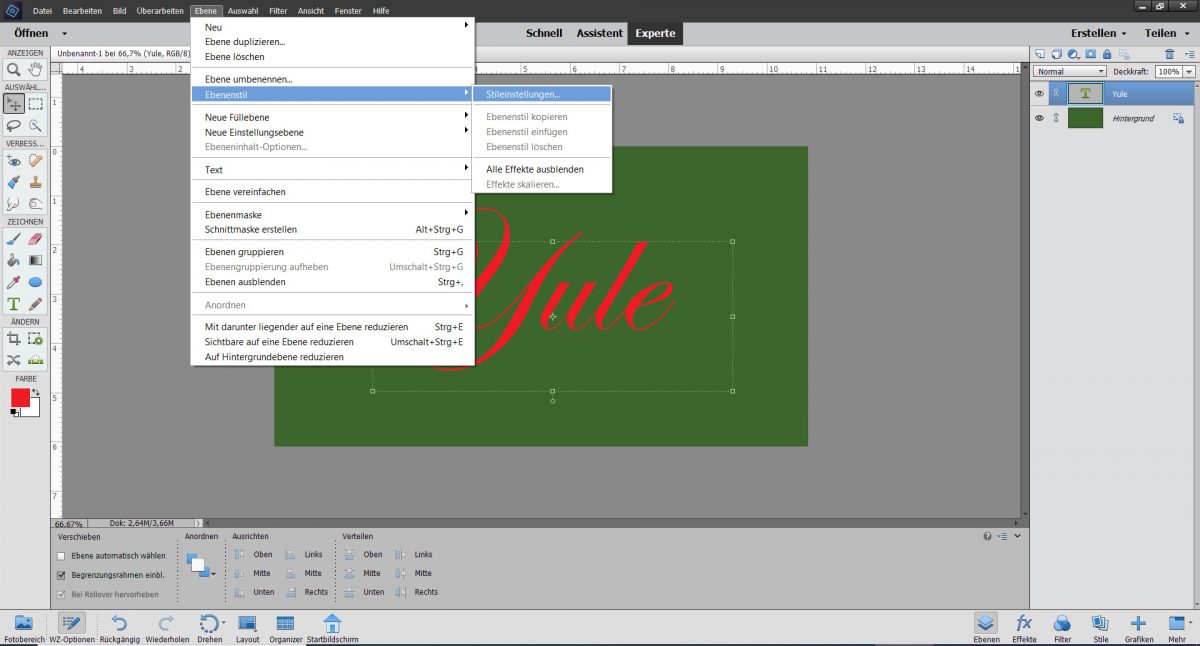Viewport: 1200px width, 646px height.
Task: Create a new layer in the Layers panel
Action: 1040,53
